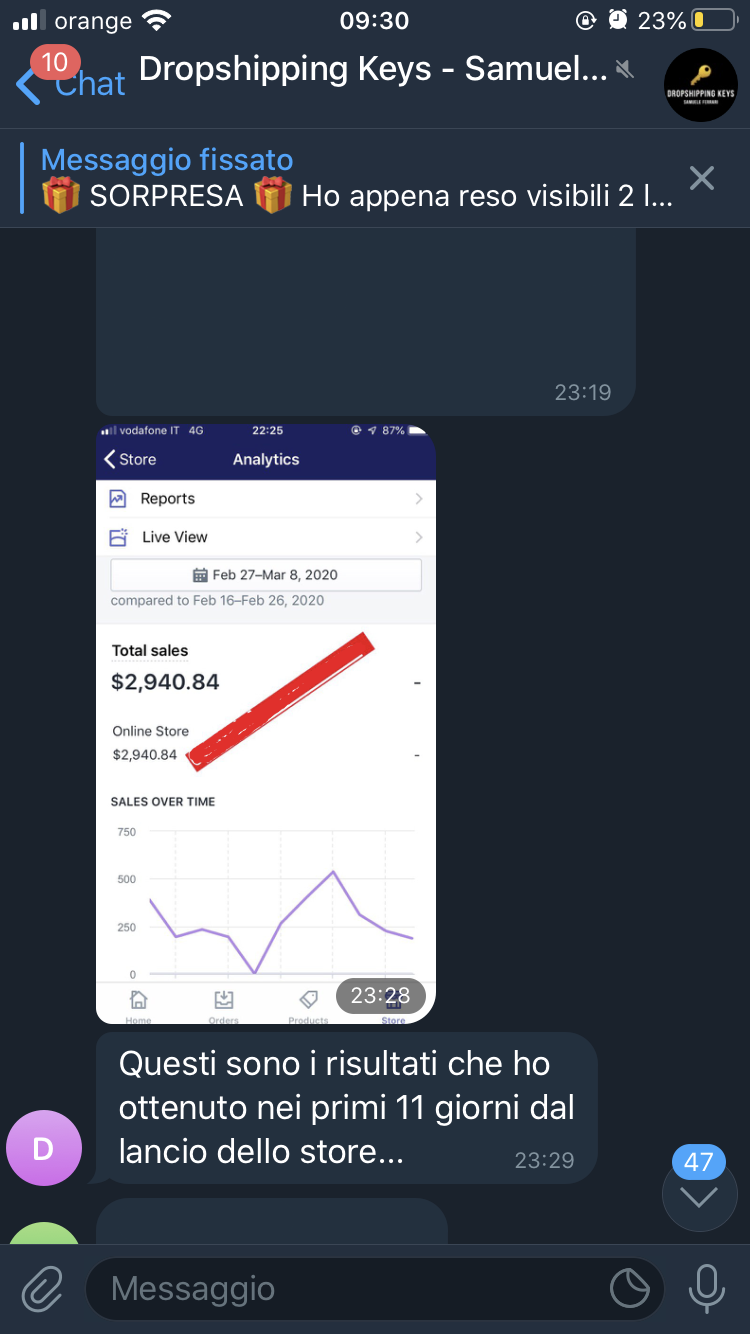
Task: Tap the 47 unread messages badge
Action: point(698,1162)
